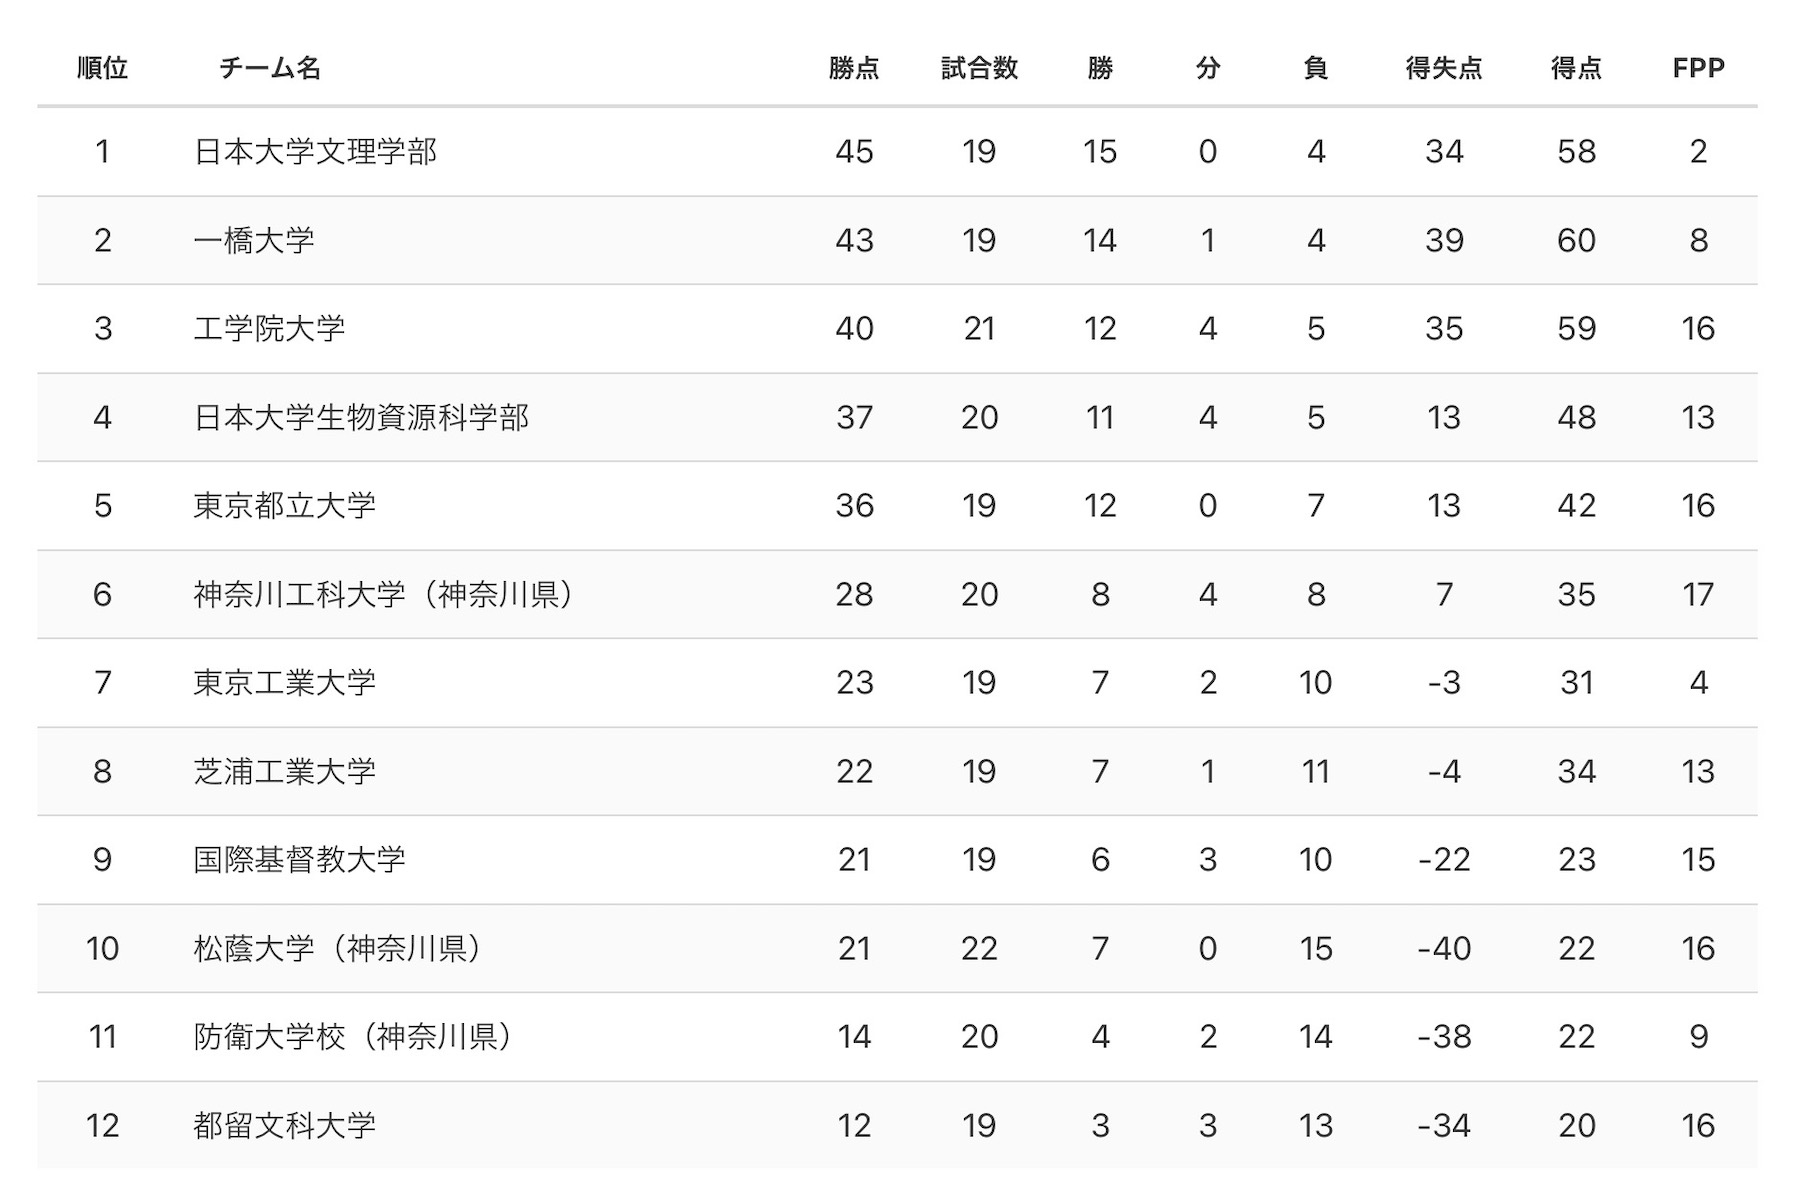Viewport: 1800px width, 1200px height.
Task: Select team 一橋大学
Action: coord(254,240)
